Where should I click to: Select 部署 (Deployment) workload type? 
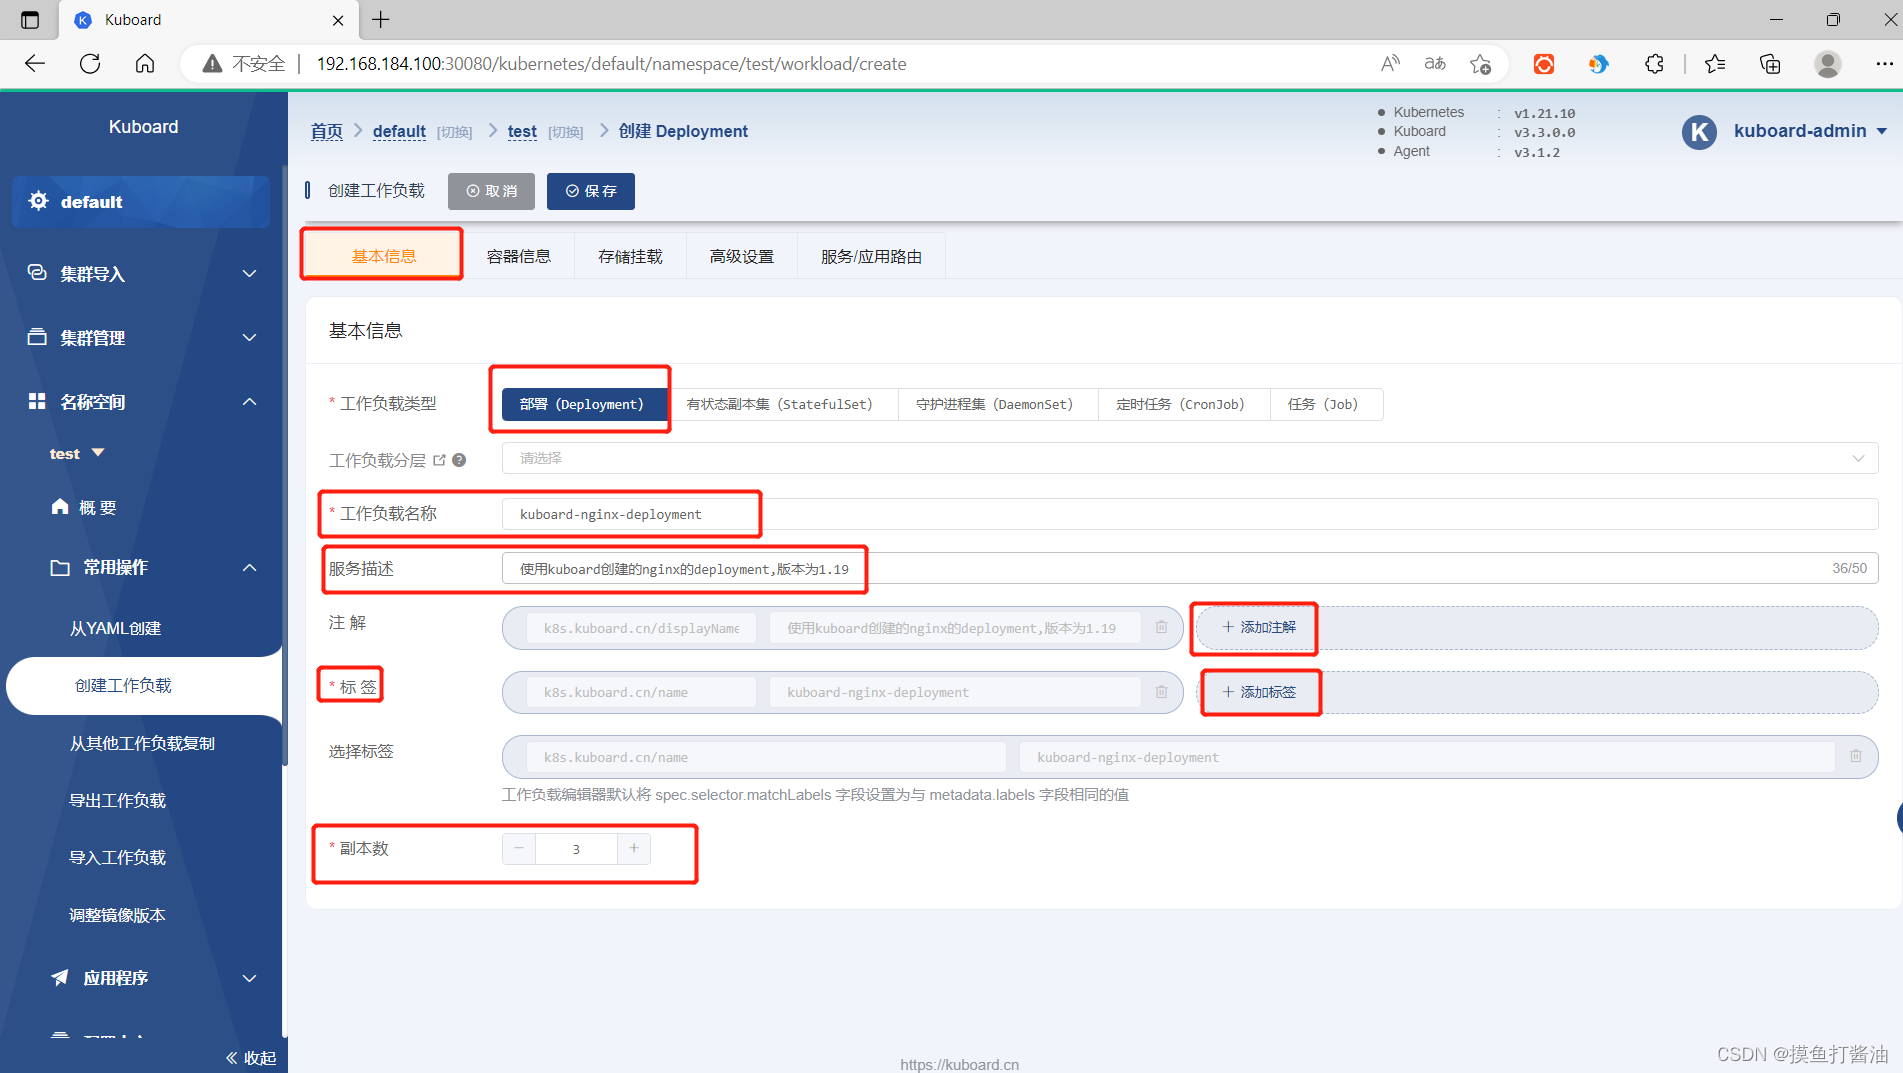pyautogui.click(x=585, y=404)
